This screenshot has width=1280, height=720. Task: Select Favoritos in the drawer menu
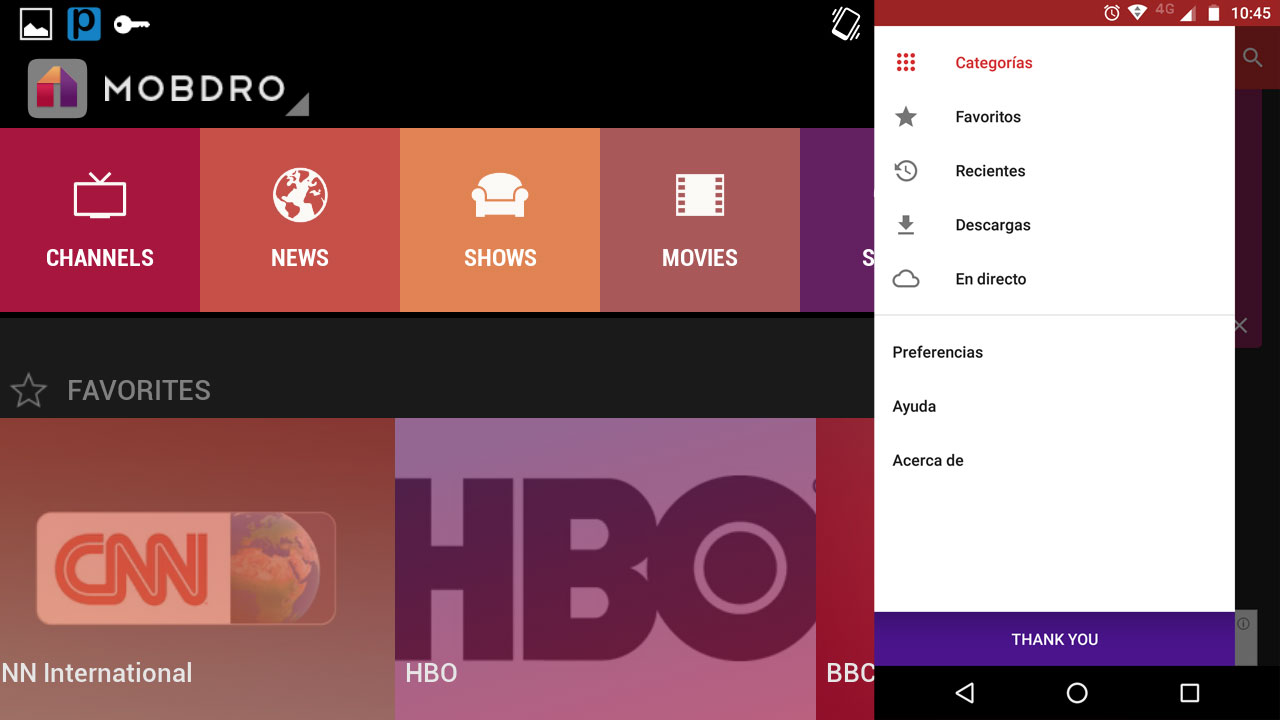tap(1054, 117)
